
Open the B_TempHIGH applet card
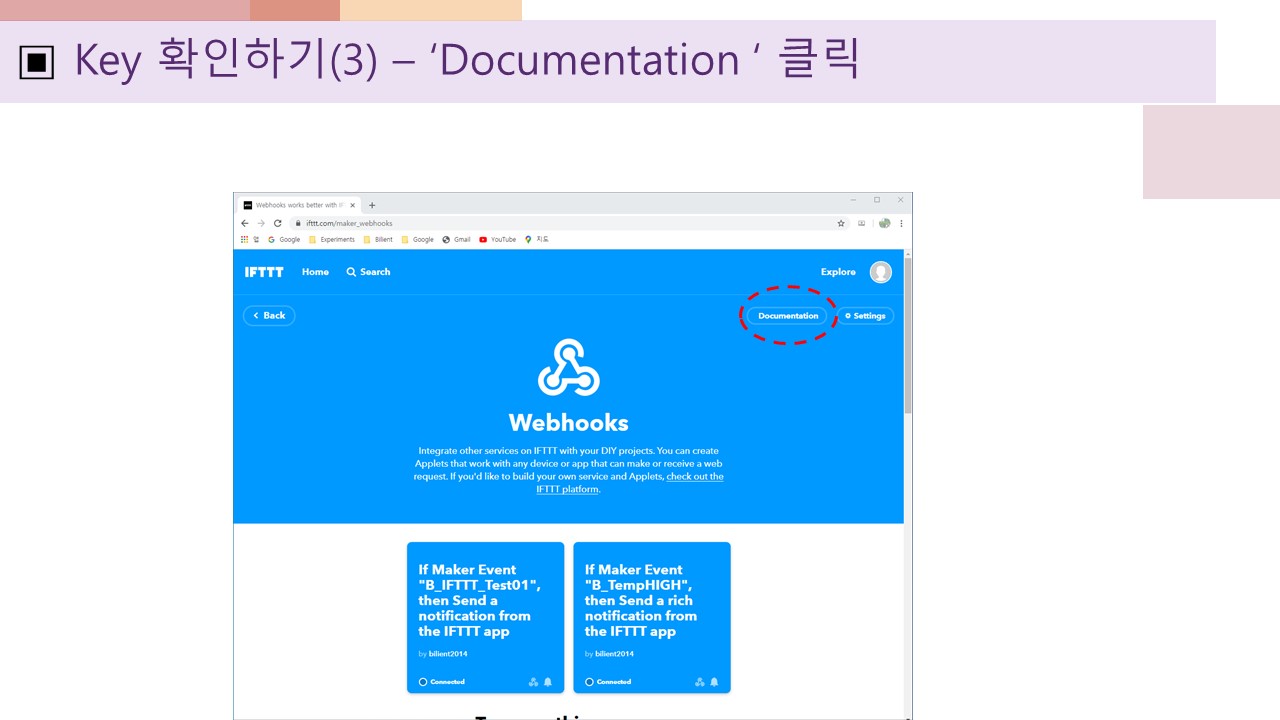pyautogui.click(x=652, y=617)
